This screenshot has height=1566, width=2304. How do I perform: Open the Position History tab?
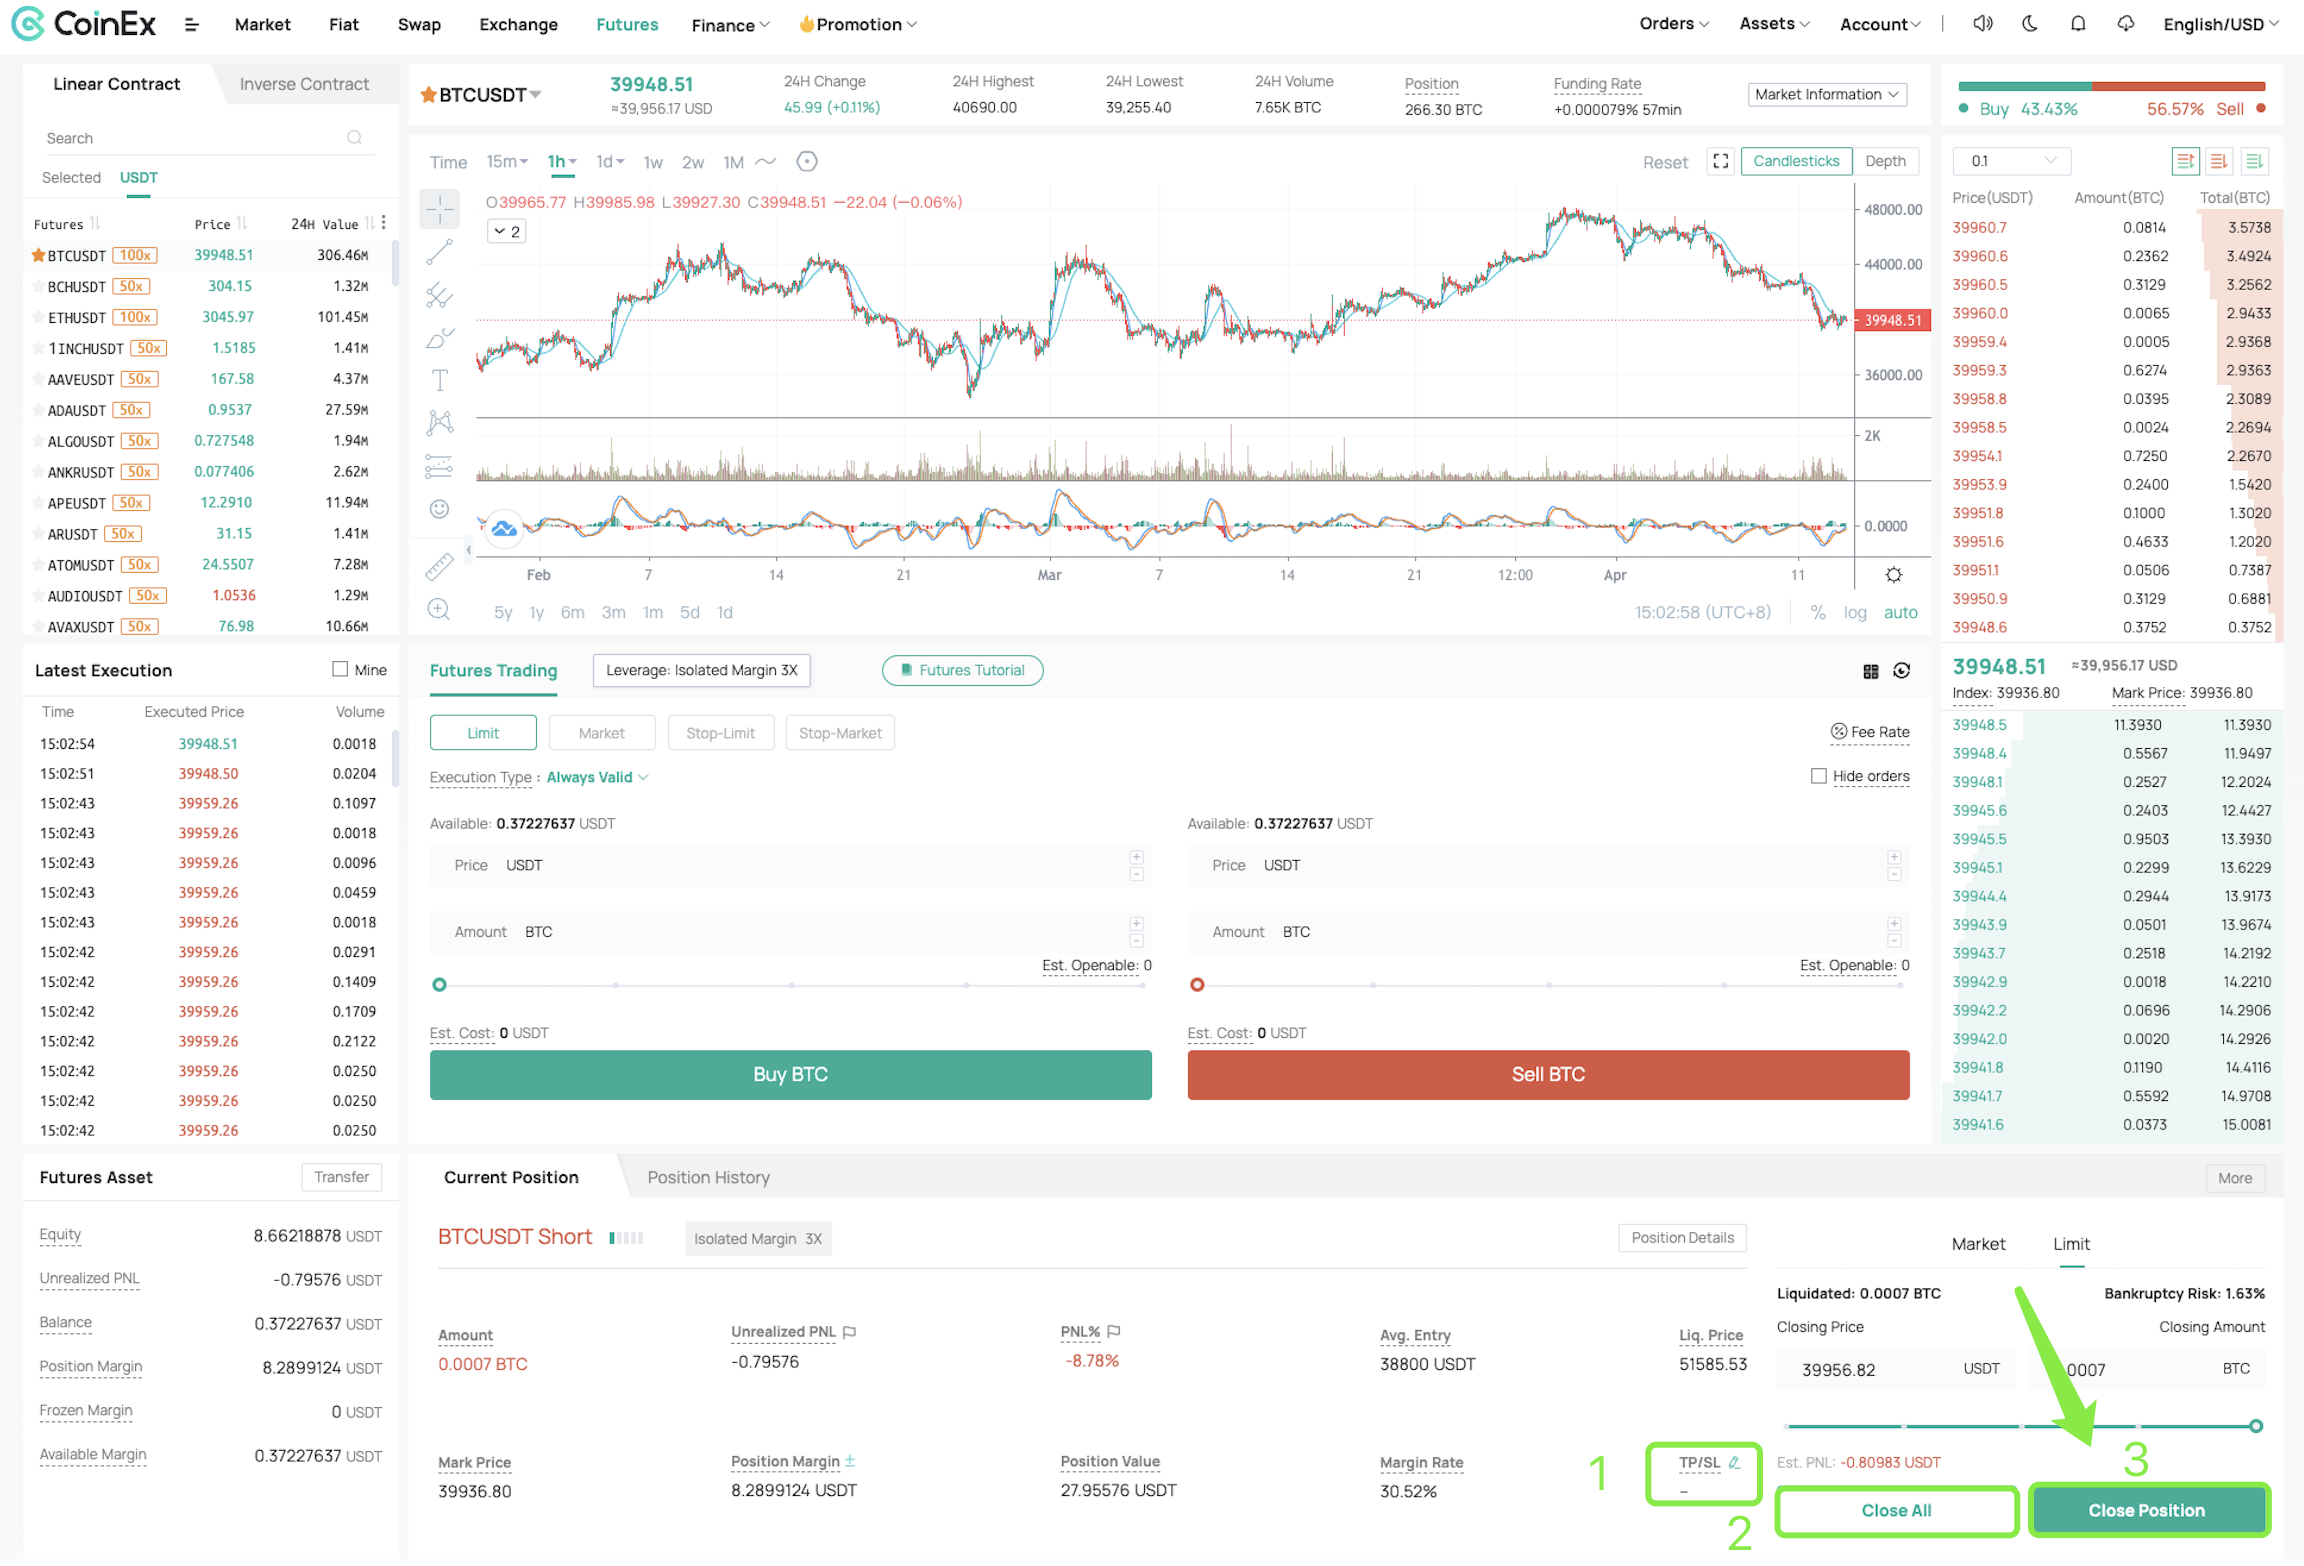pos(708,1178)
